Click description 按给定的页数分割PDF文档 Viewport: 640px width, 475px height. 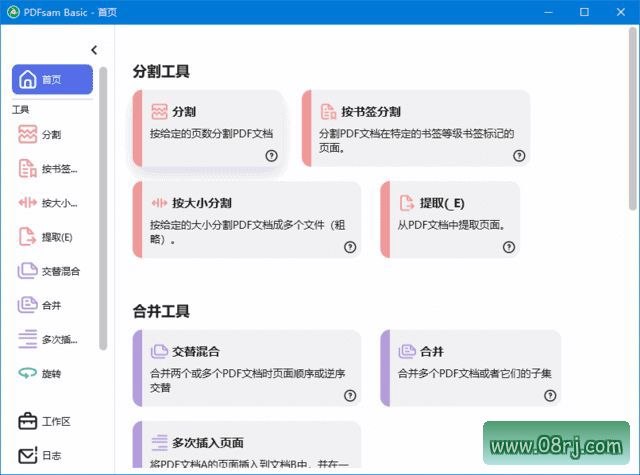point(211,133)
